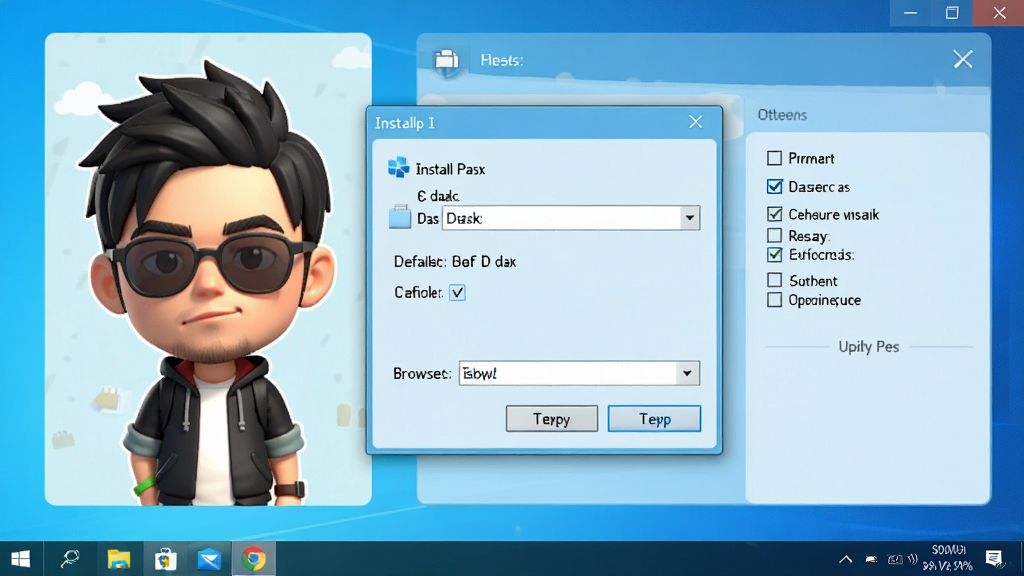Click the "Defallsc: Bef D dax" text
Image resolution: width=1024 pixels, height=576 pixels.
point(455,262)
